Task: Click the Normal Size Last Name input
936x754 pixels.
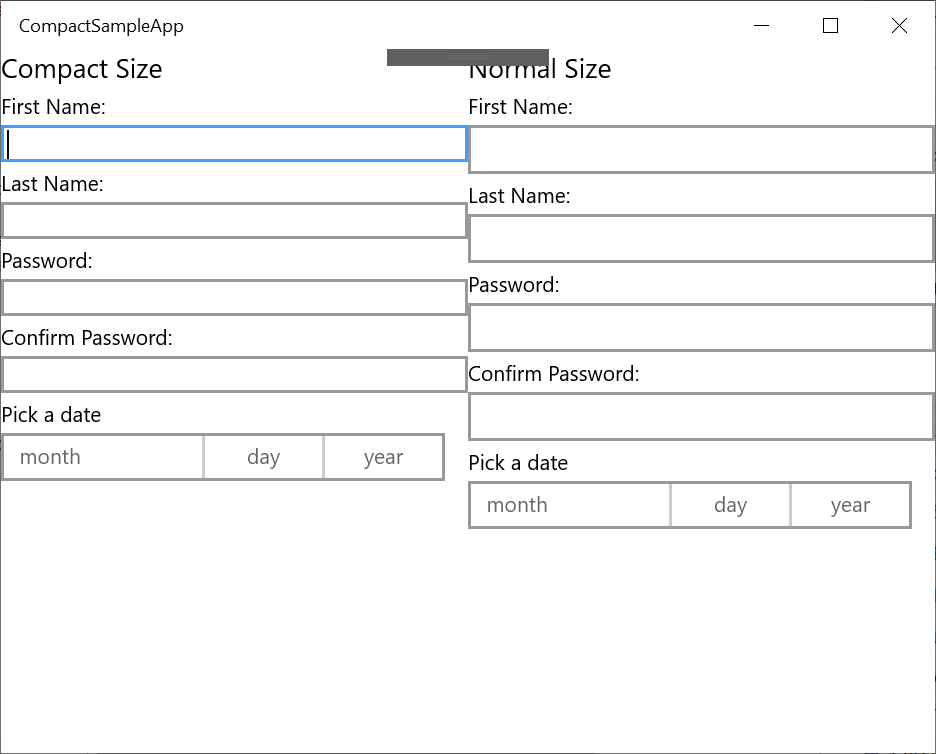Action: 701,239
